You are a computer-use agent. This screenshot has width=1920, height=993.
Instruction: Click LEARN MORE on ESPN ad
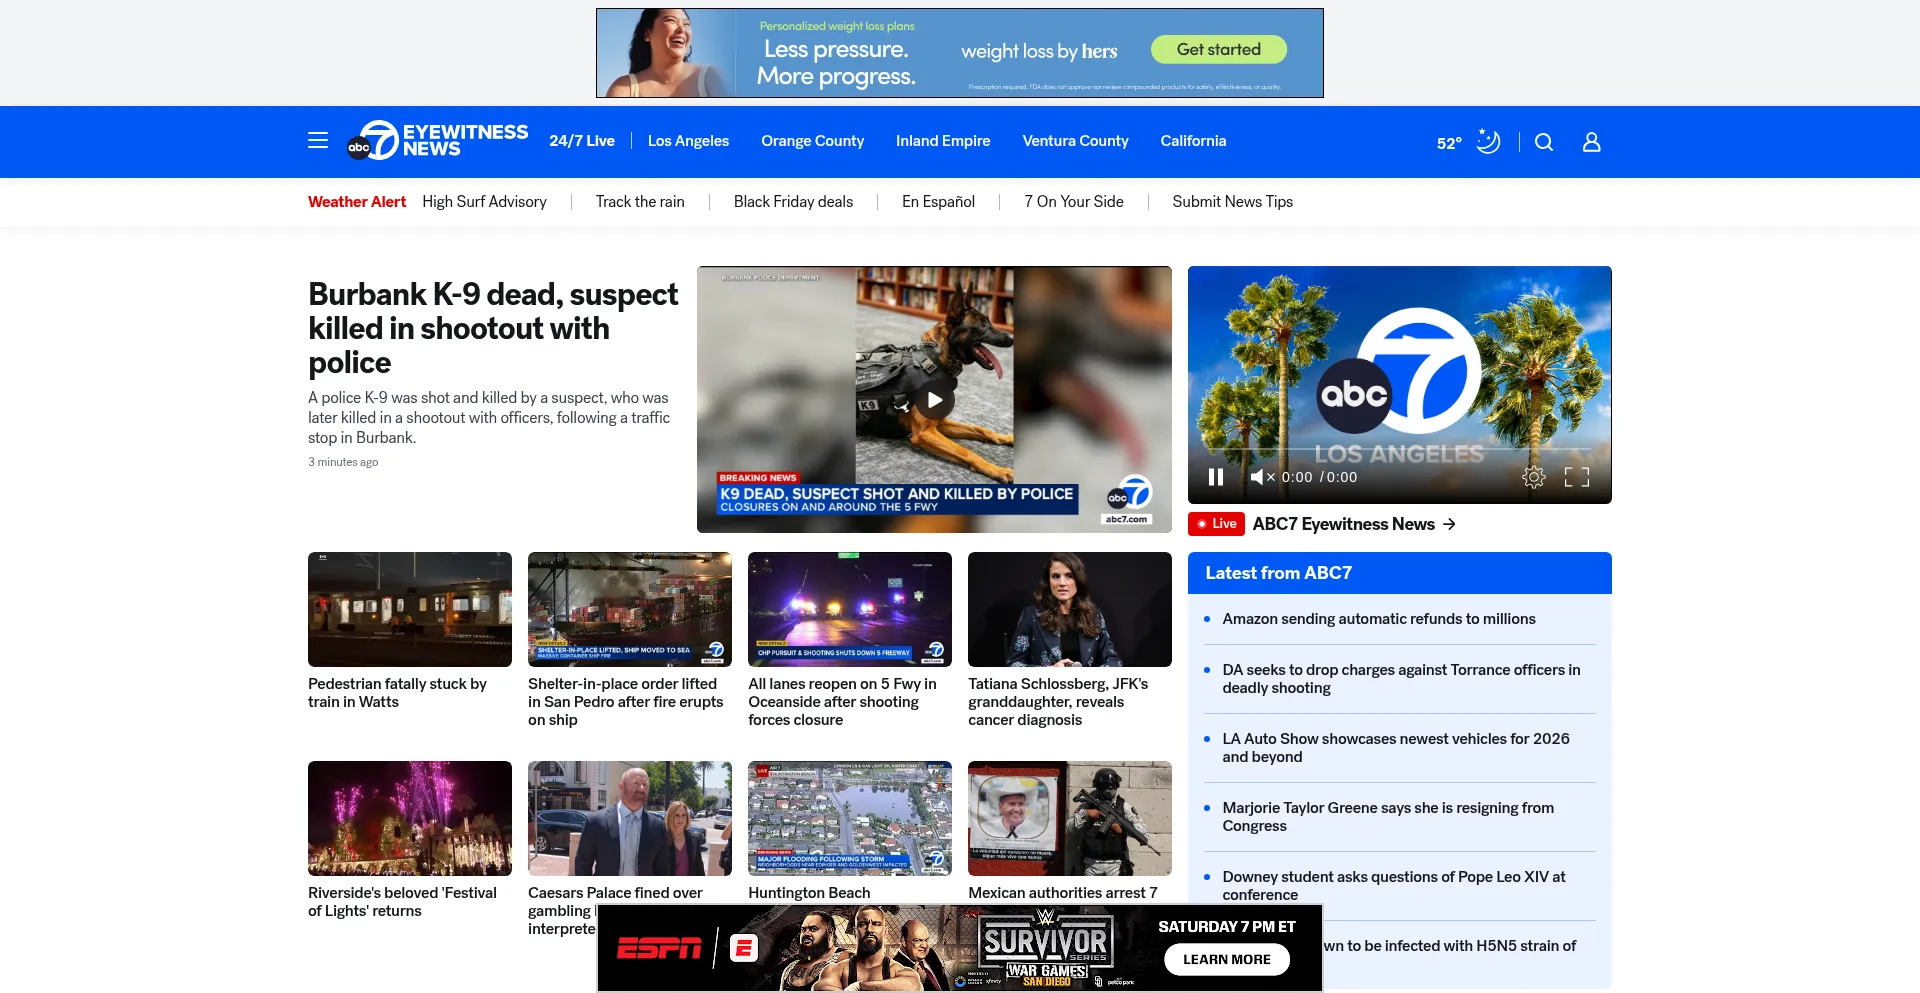[1226, 959]
